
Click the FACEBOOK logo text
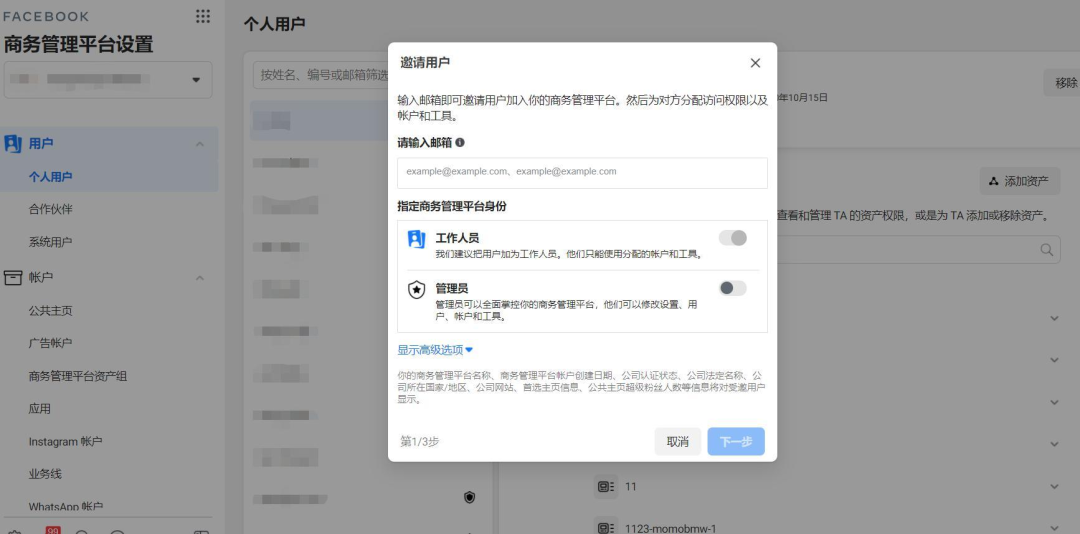46,16
